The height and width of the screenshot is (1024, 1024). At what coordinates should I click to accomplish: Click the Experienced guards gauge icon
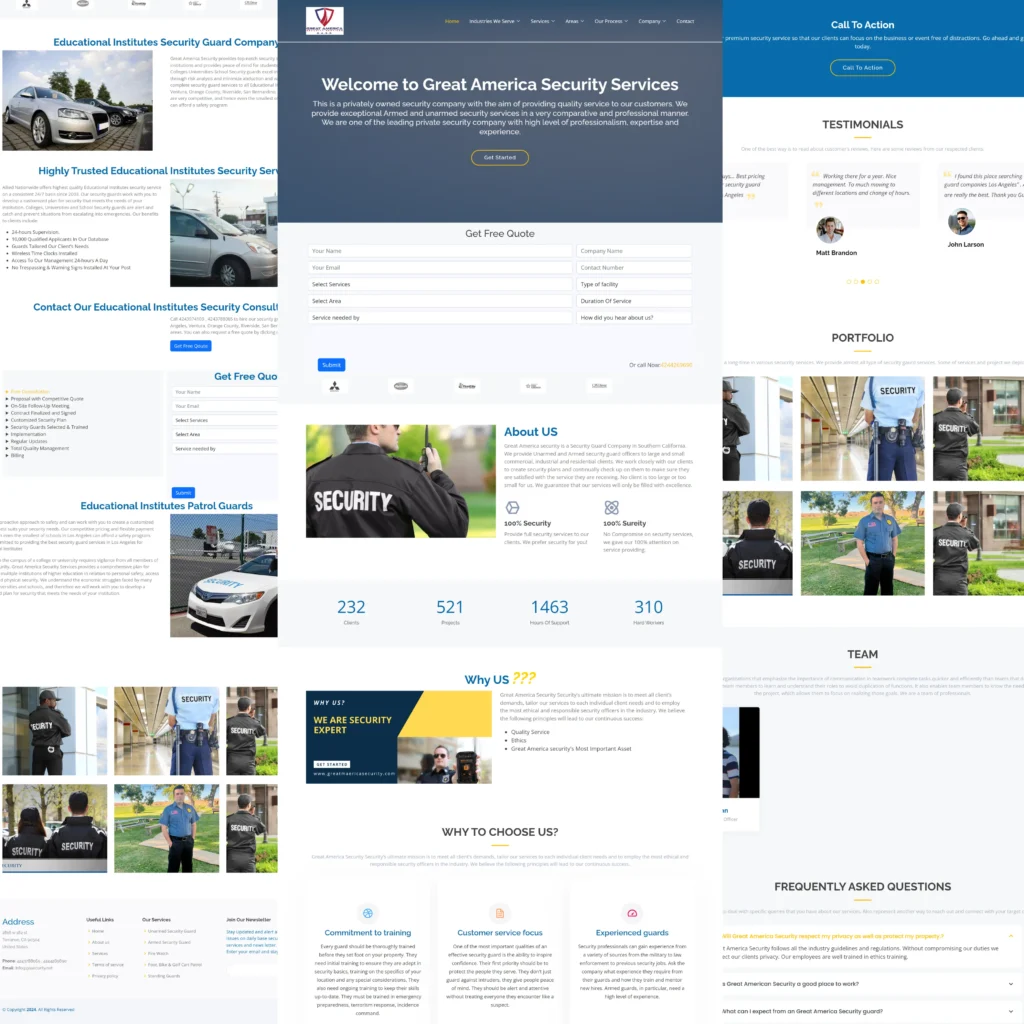point(632,913)
